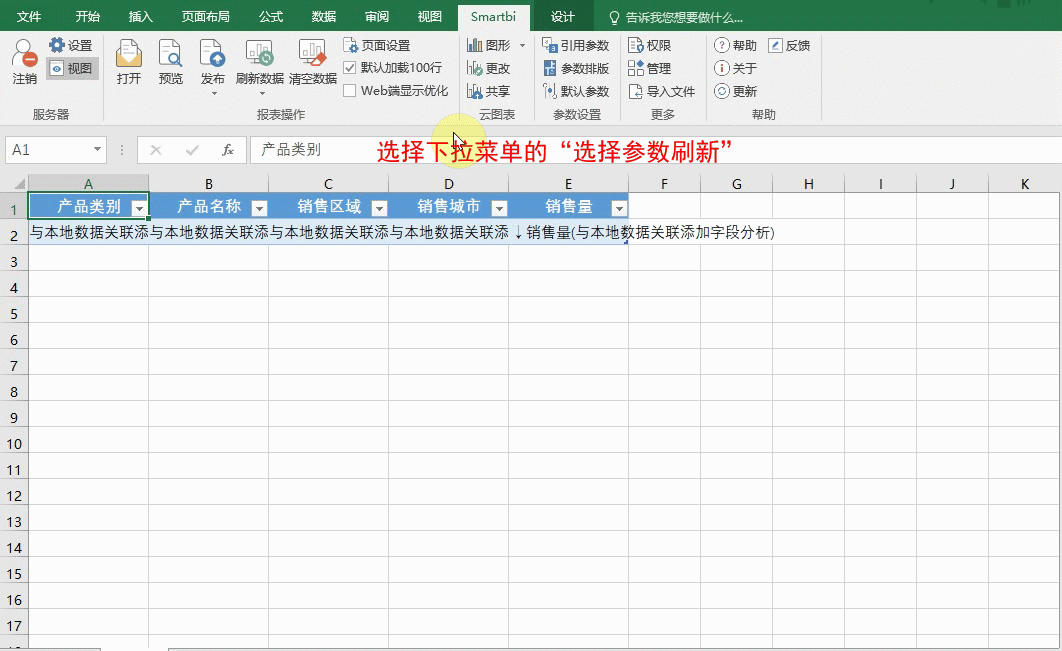The height and width of the screenshot is (651, 1062).
Task: Click 引用参数 reference parameter icon
Action: tap(549, 45)
